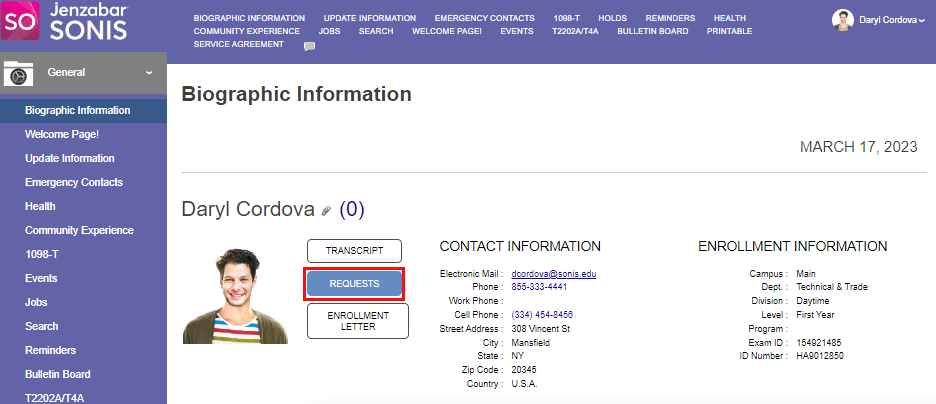936x404 pixels.
Task: Open Emergency Contacts in the top menu
Action: coord(485,18)
